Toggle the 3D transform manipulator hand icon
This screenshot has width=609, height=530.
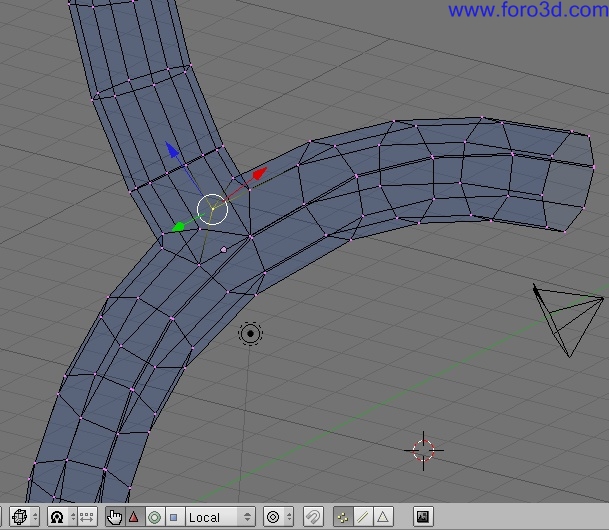point(115,517)
